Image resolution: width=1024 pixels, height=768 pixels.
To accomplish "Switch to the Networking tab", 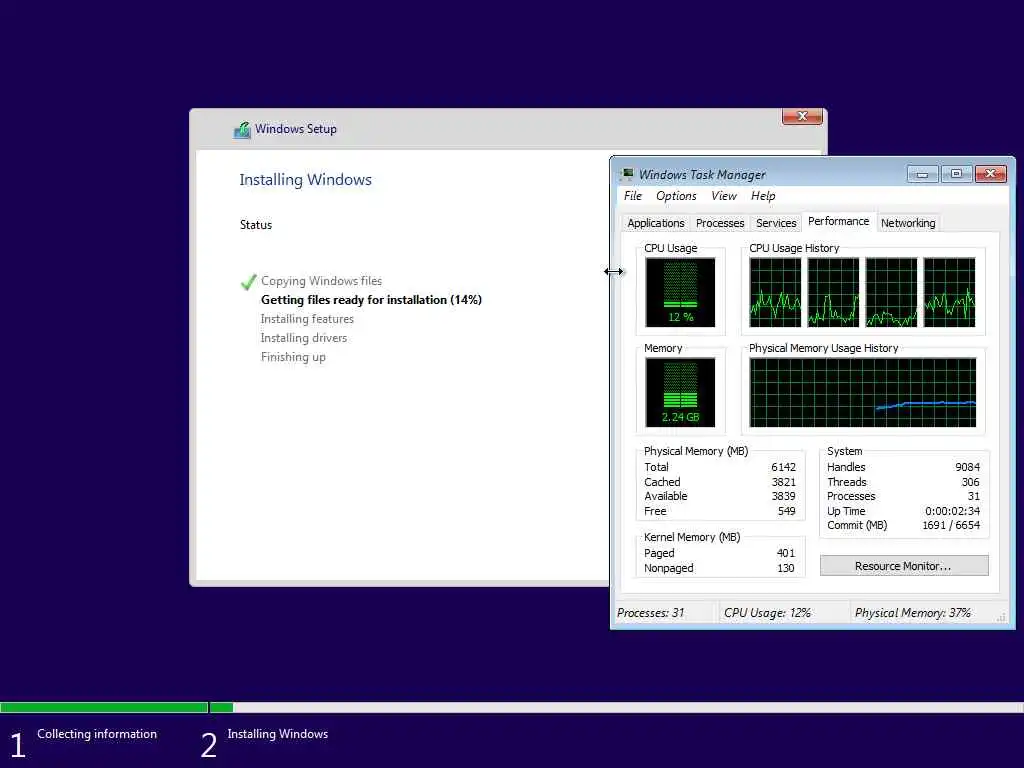I will click(908, 223).
